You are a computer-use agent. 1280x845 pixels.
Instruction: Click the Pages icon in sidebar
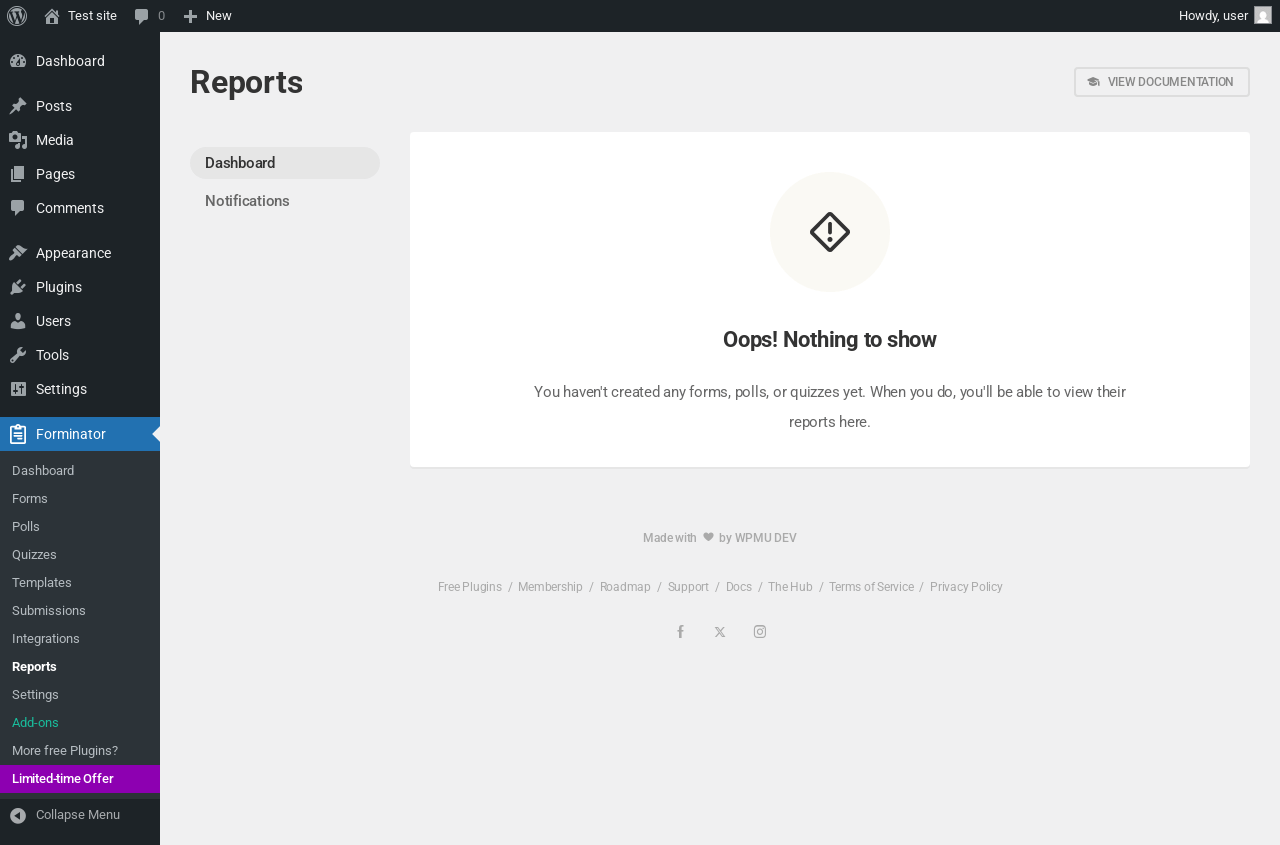point(18,174)
